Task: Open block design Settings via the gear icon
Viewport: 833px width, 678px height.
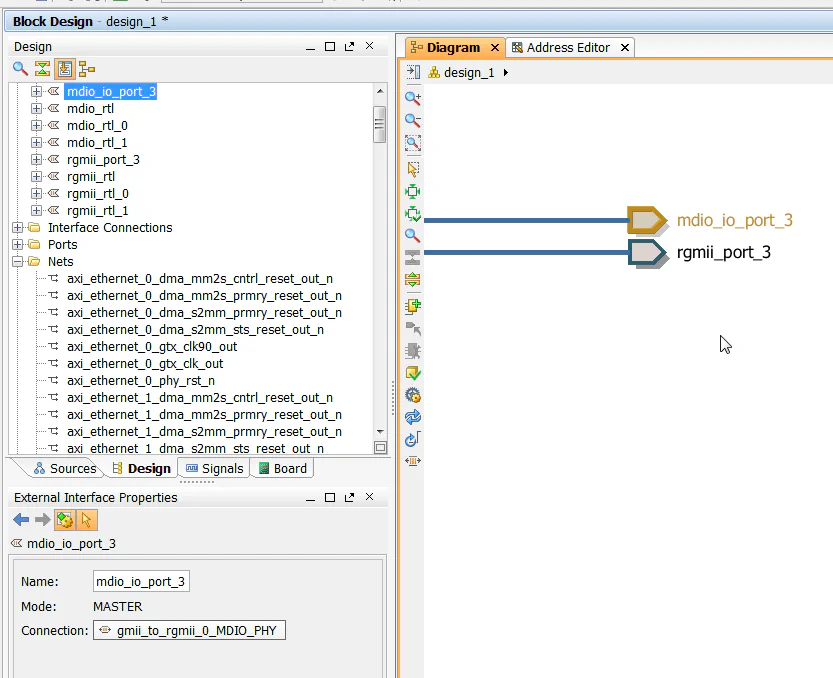Action: tap(412, 395)
